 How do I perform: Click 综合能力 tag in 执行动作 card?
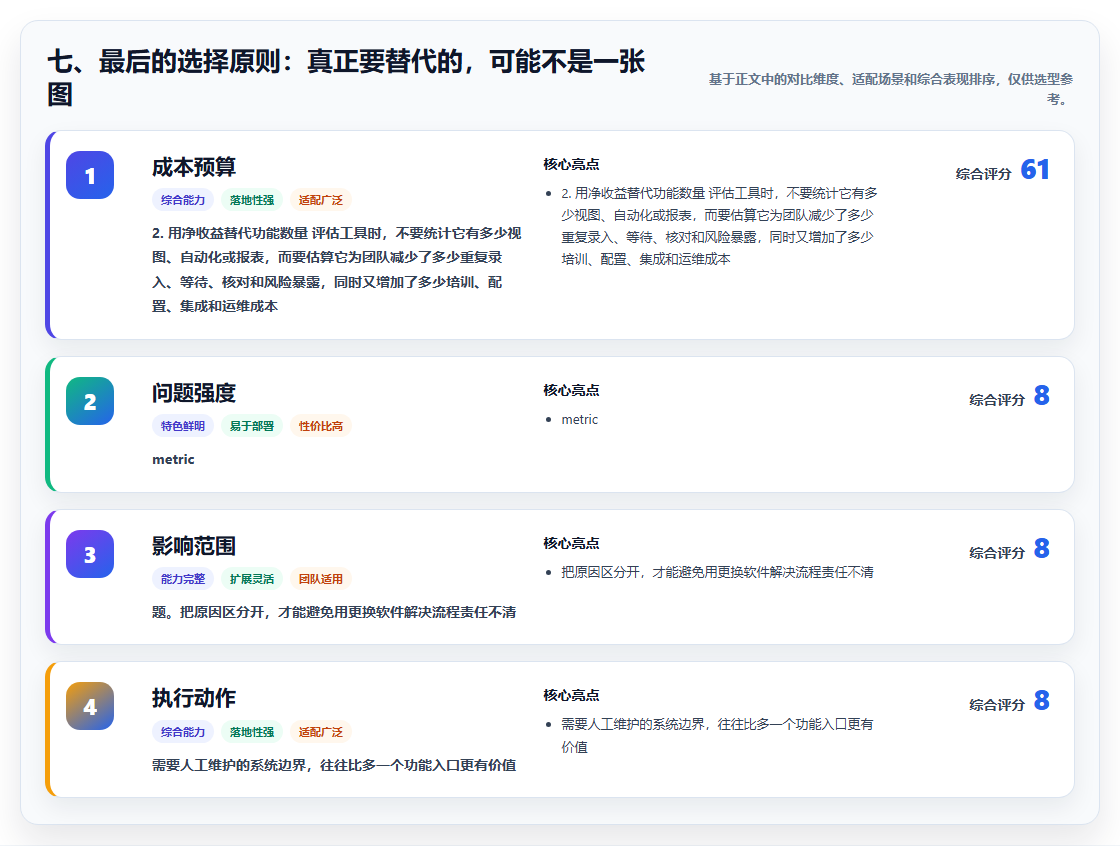click(x=183, y=732)
